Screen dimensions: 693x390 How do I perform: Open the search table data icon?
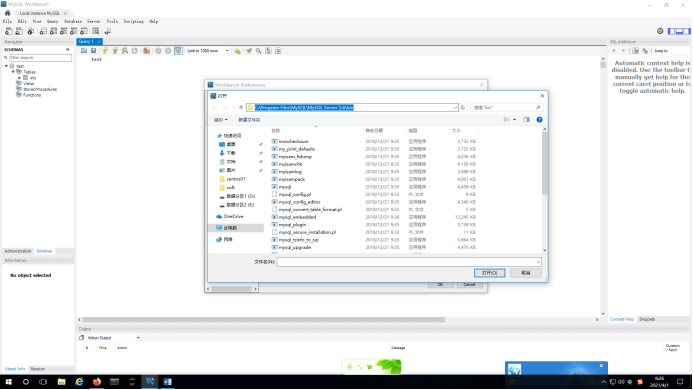(x=95, y=31)
